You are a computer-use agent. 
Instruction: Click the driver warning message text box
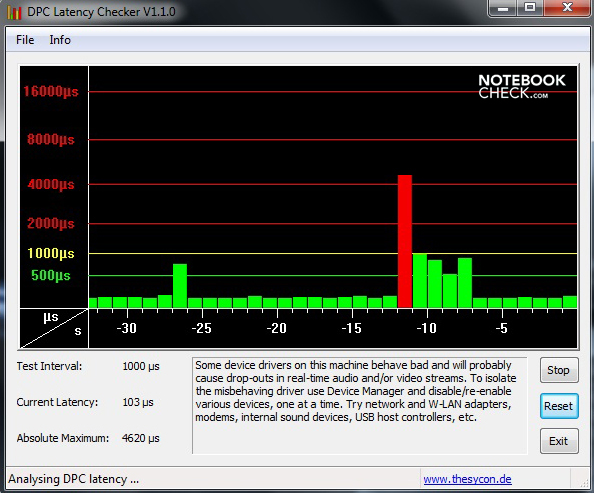click(x=360, y=405)
